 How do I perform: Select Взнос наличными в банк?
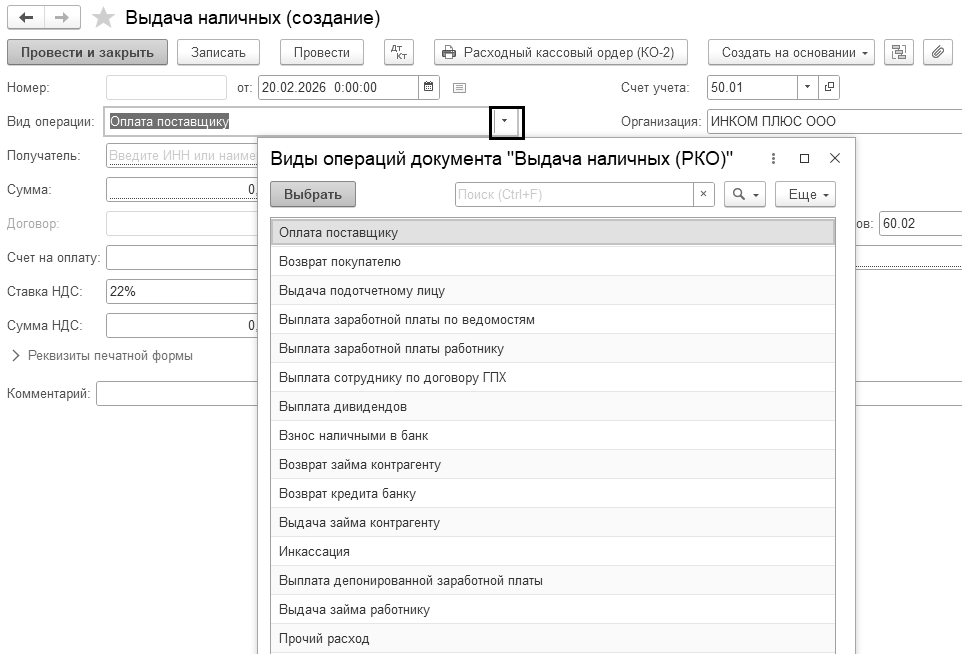553,436
